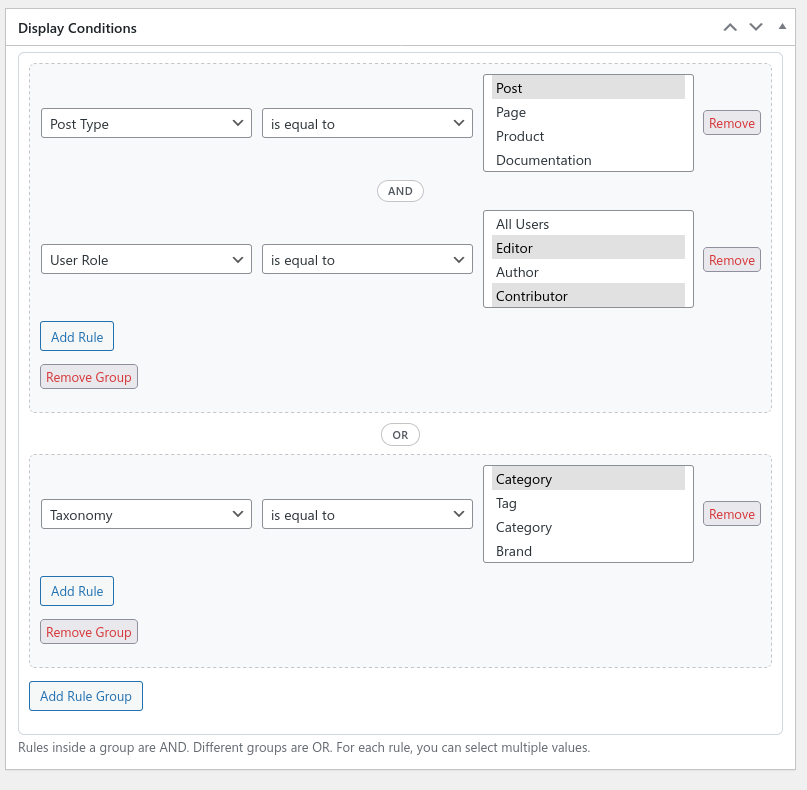Select Contributor in role list
This screenshot has height=790, width=807.
pos(588,296)
